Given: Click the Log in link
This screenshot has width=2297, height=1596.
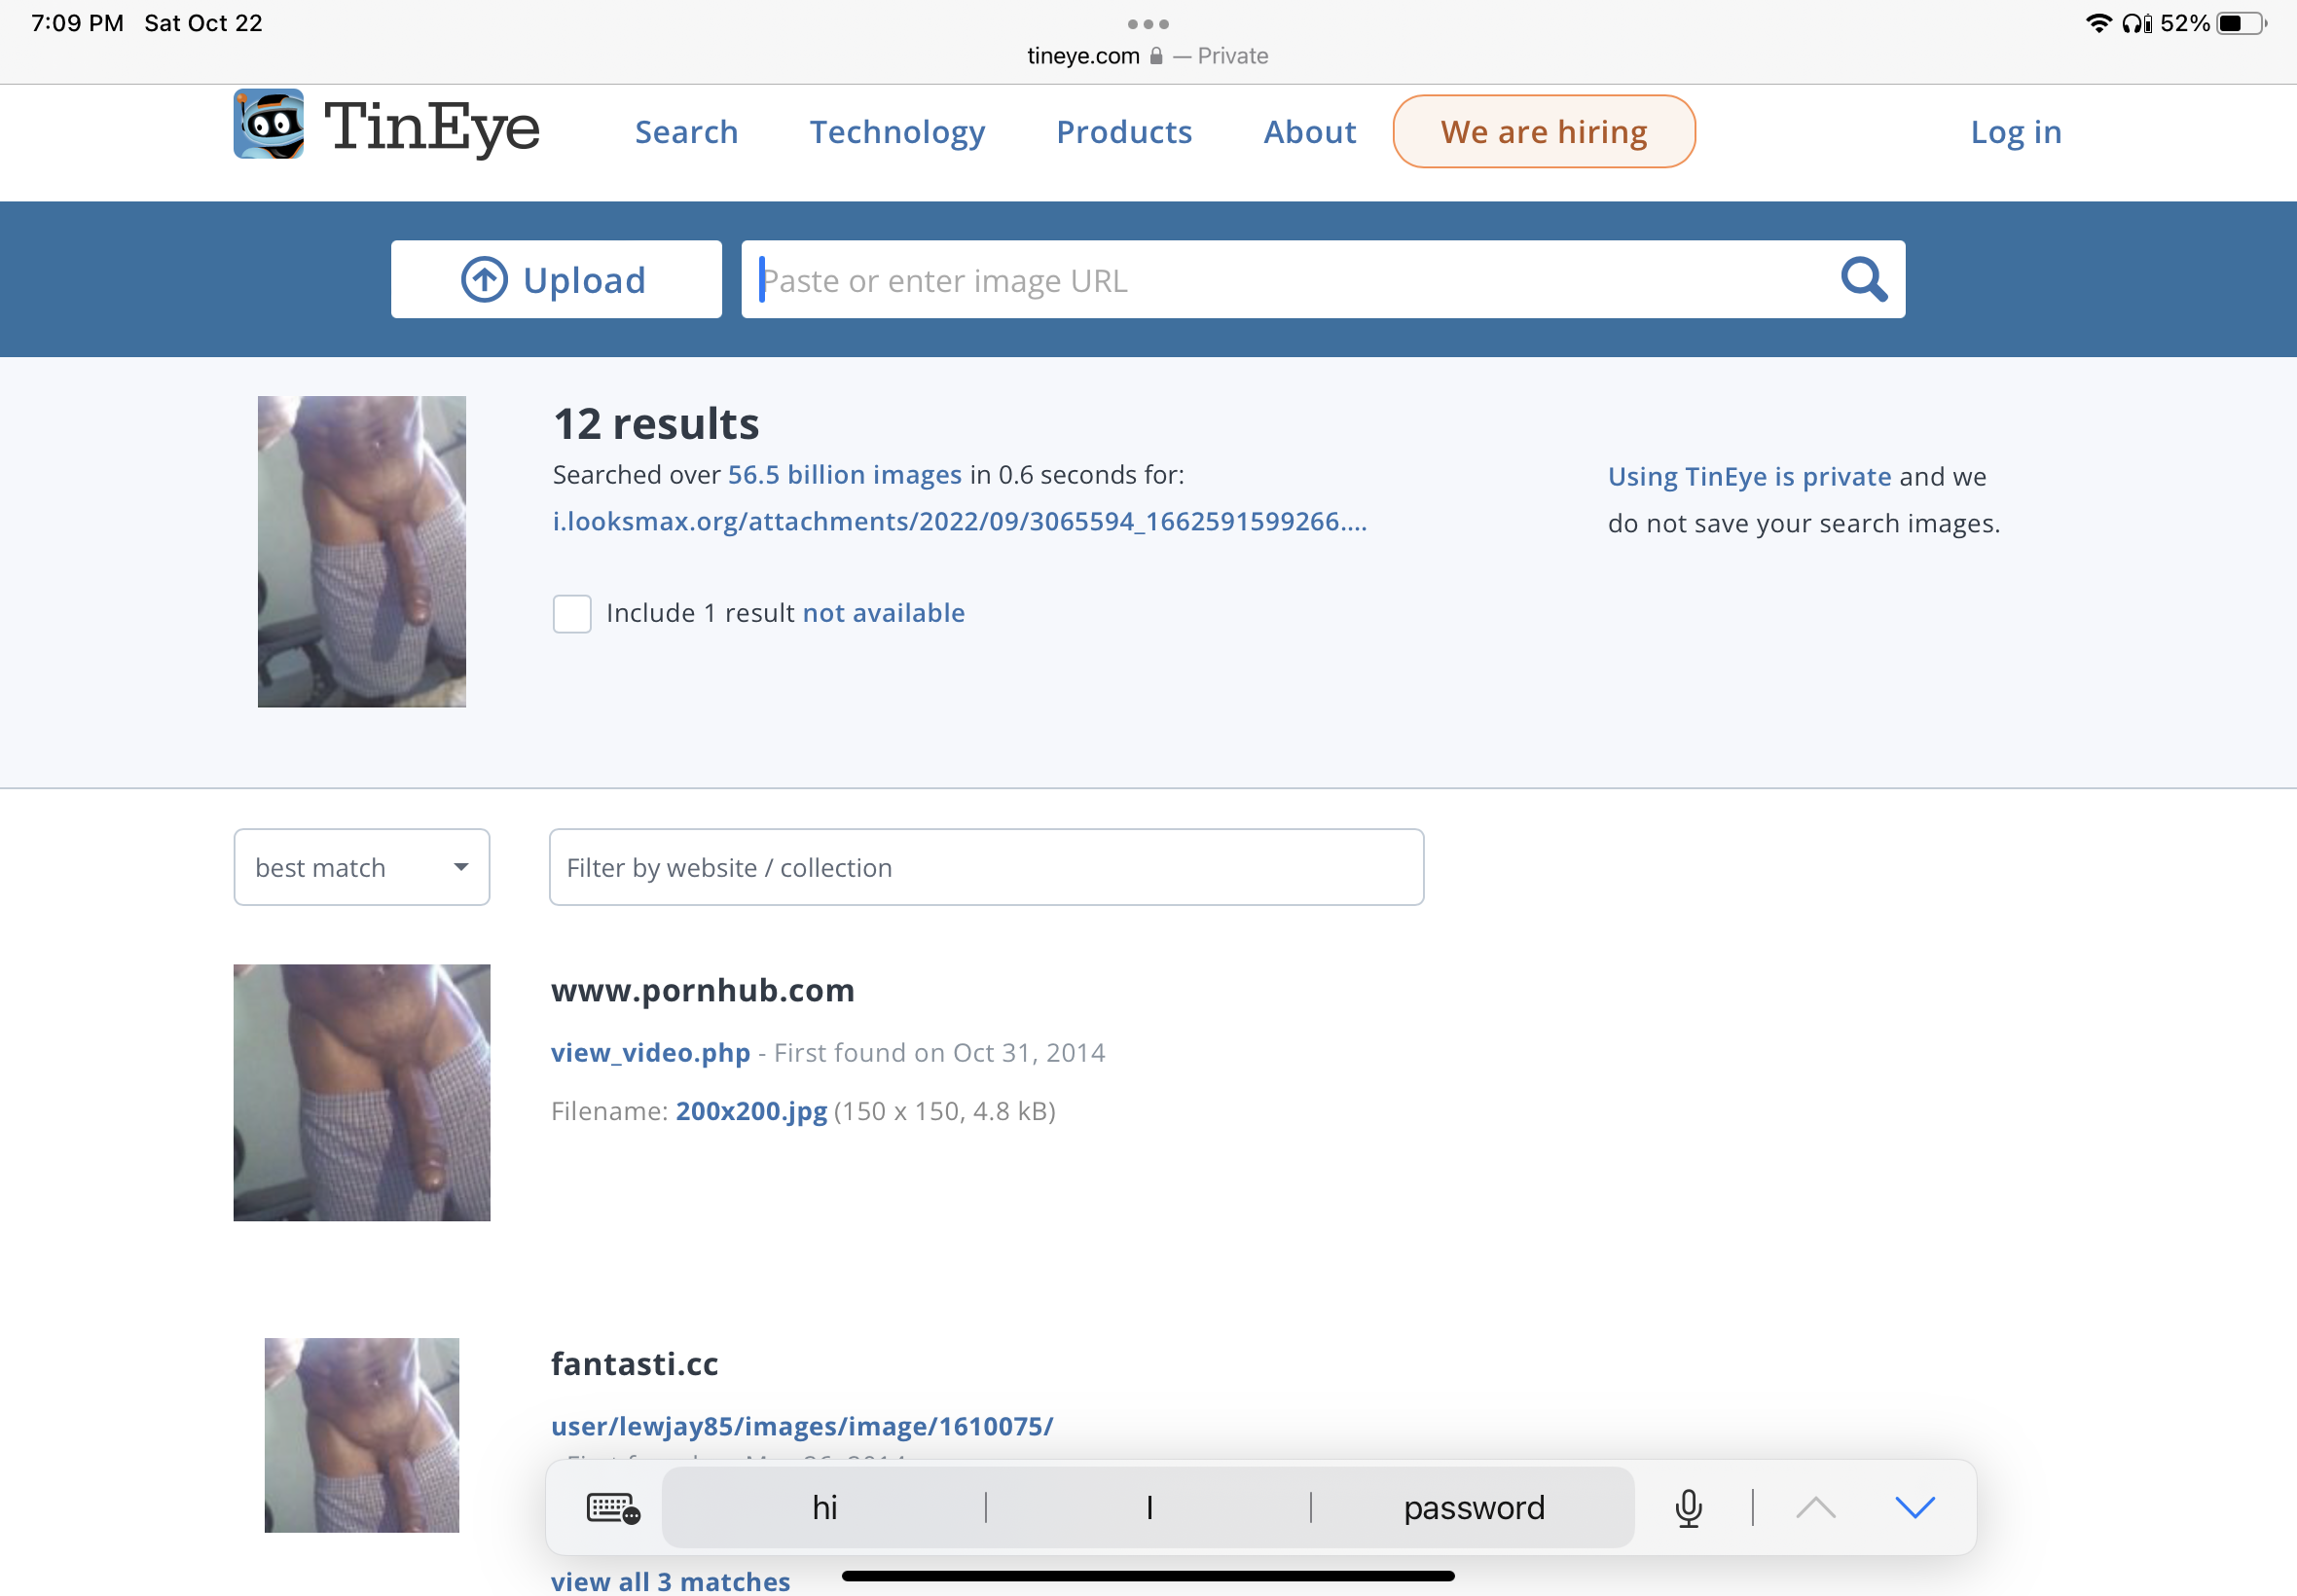Looking at the screenshot, I should coord(2016,132).
